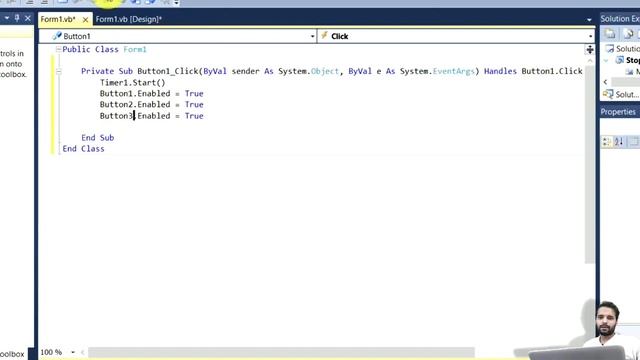The width and height of the screenshot is (640, 360).
Task: Close the Toolbox panel
Action: (28, 18)
